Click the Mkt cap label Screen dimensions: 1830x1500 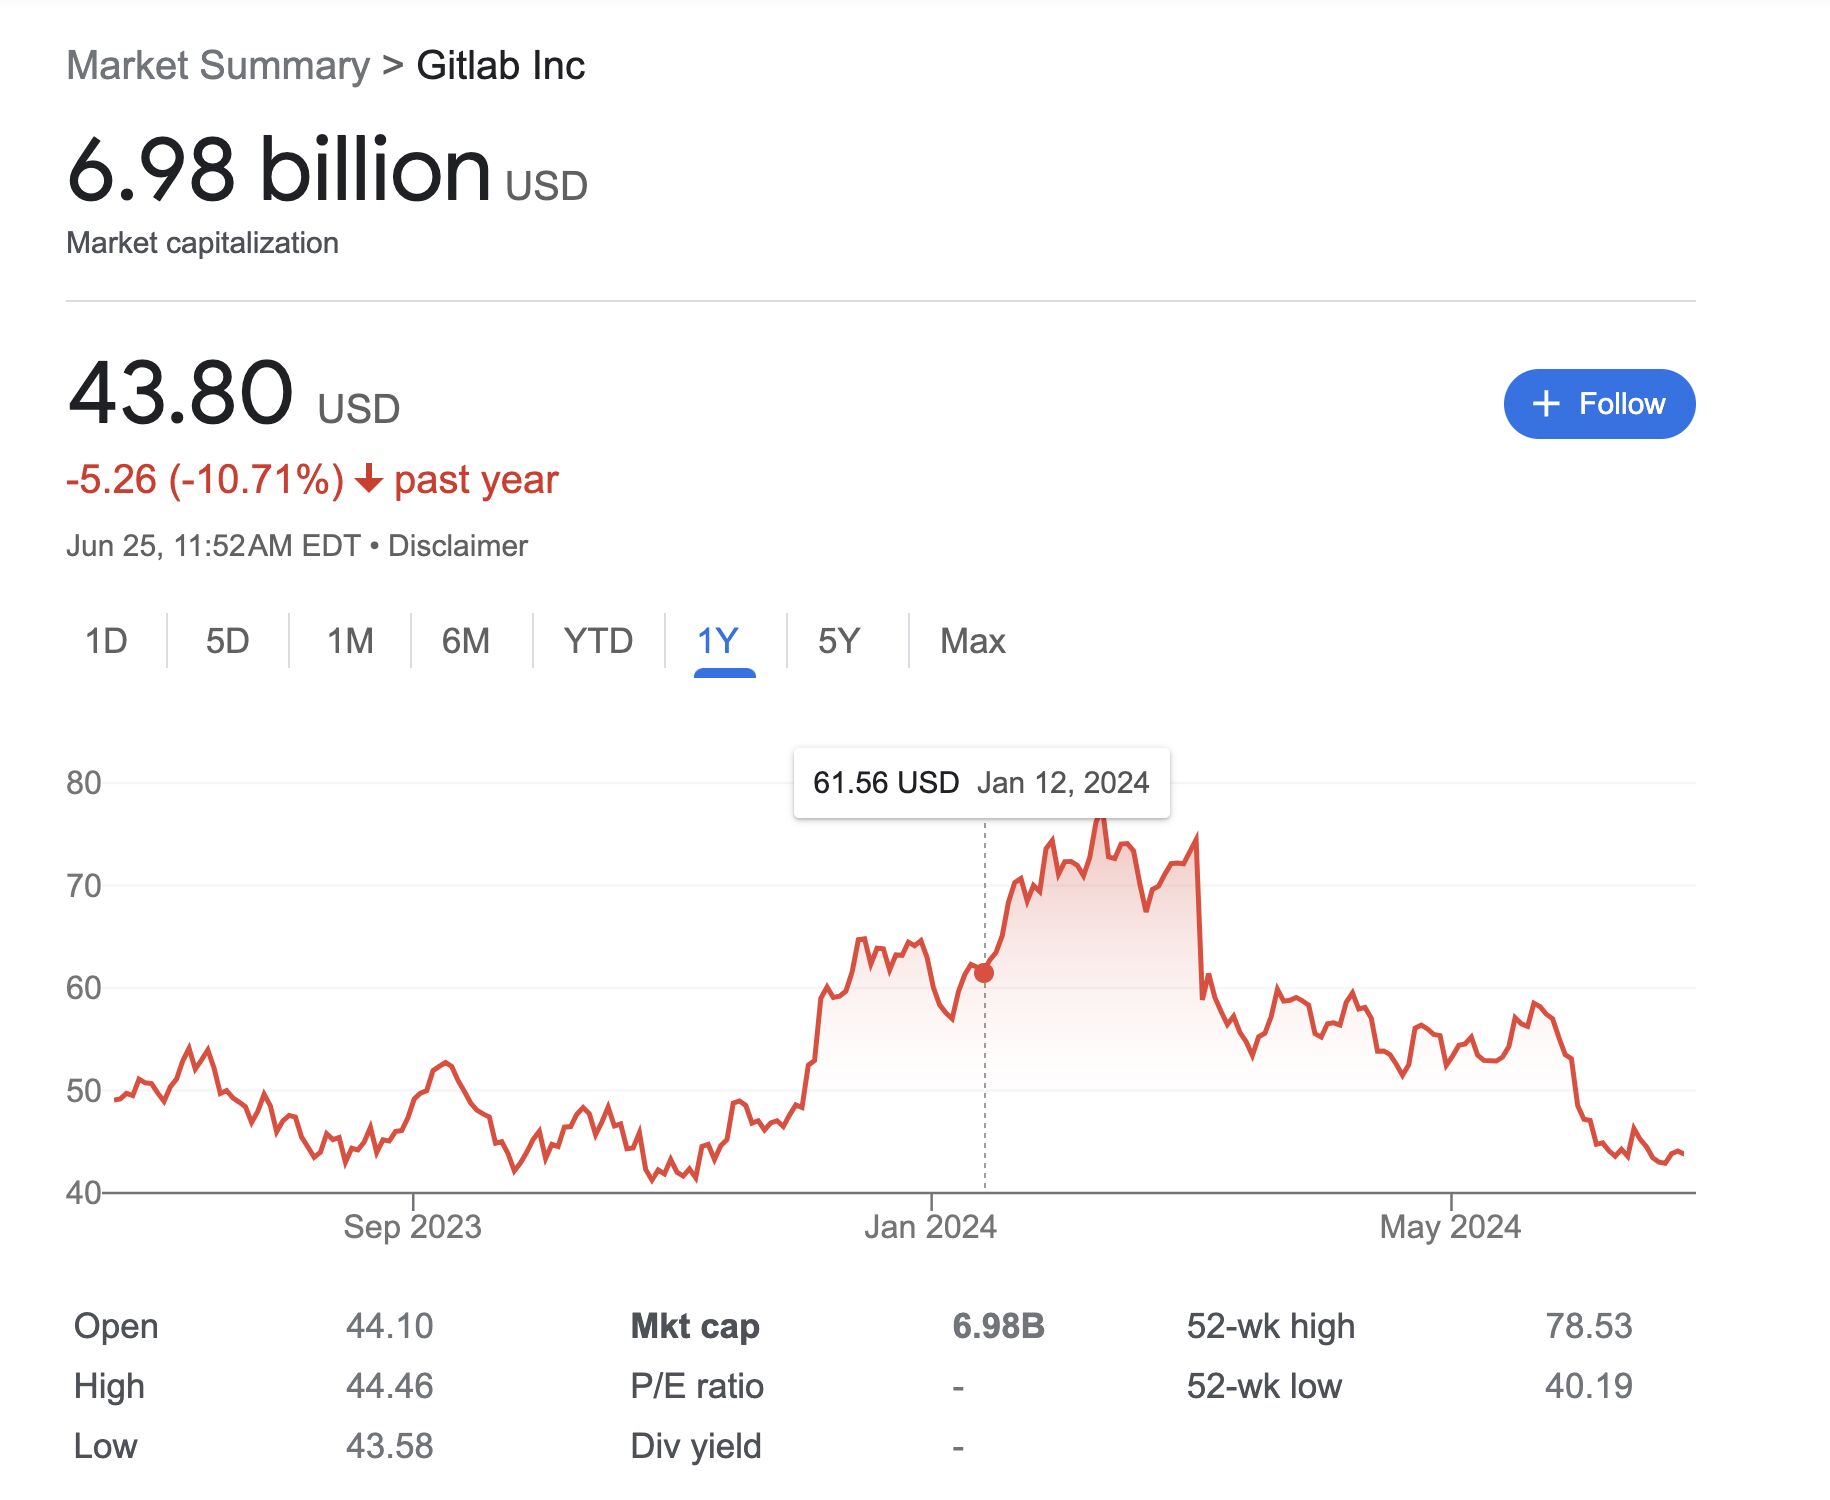tap(695, 1326)
